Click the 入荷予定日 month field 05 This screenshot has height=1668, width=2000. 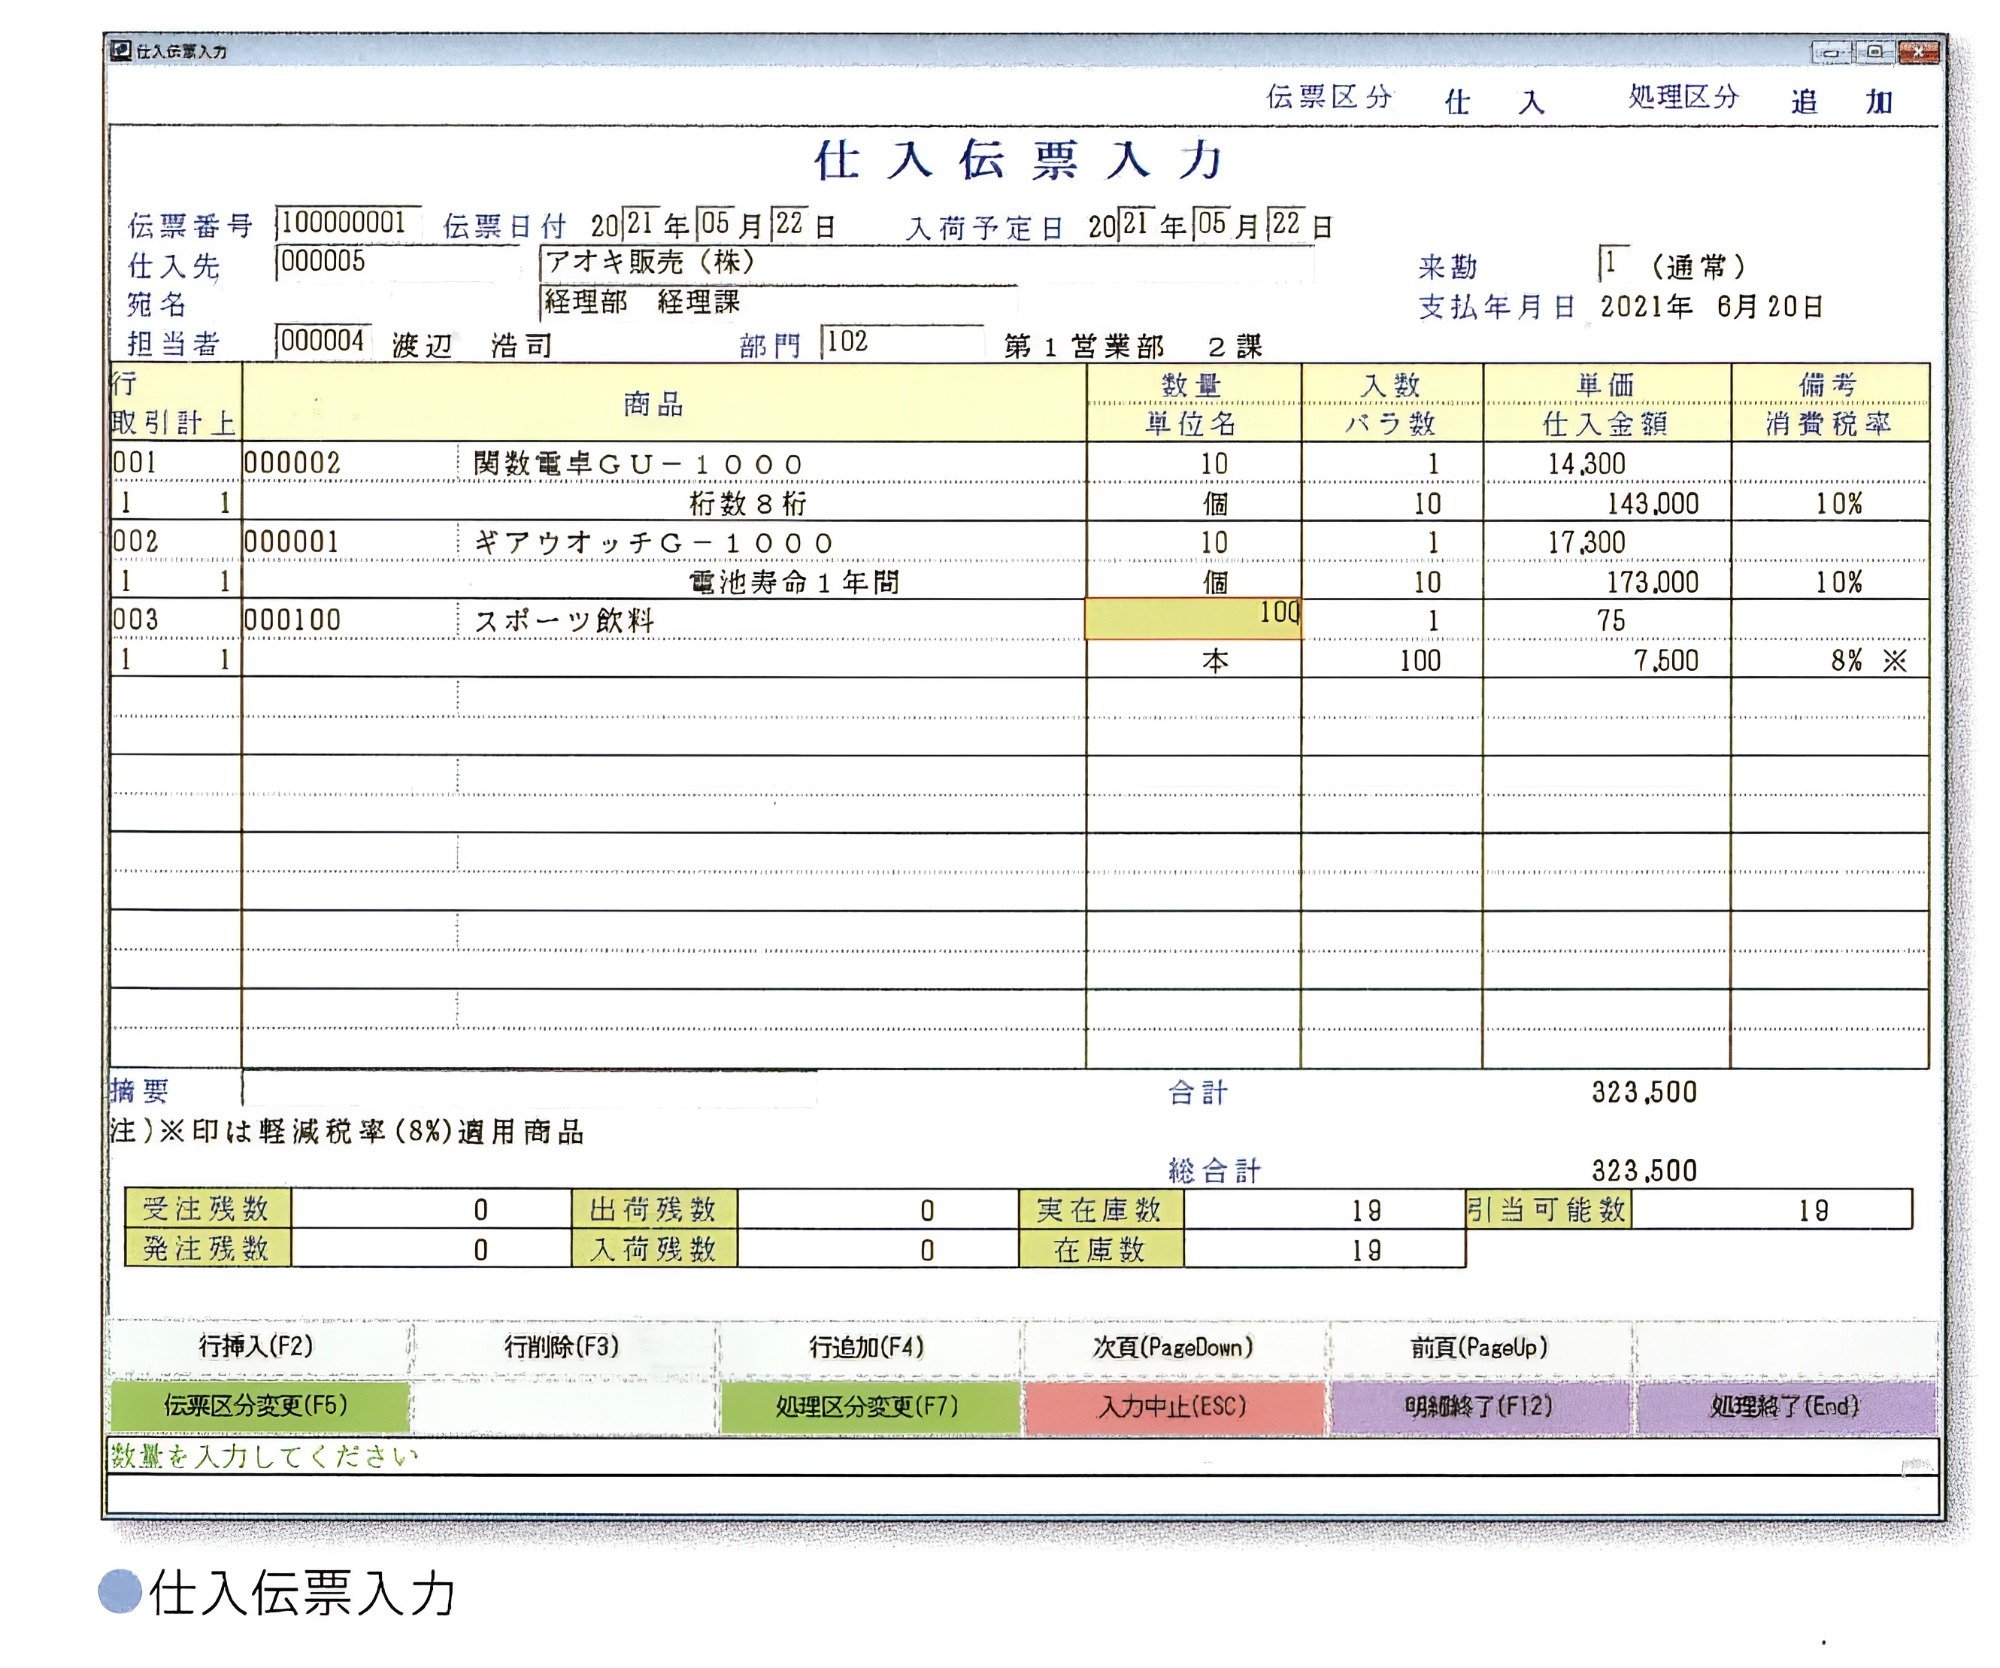(1212, 224)
